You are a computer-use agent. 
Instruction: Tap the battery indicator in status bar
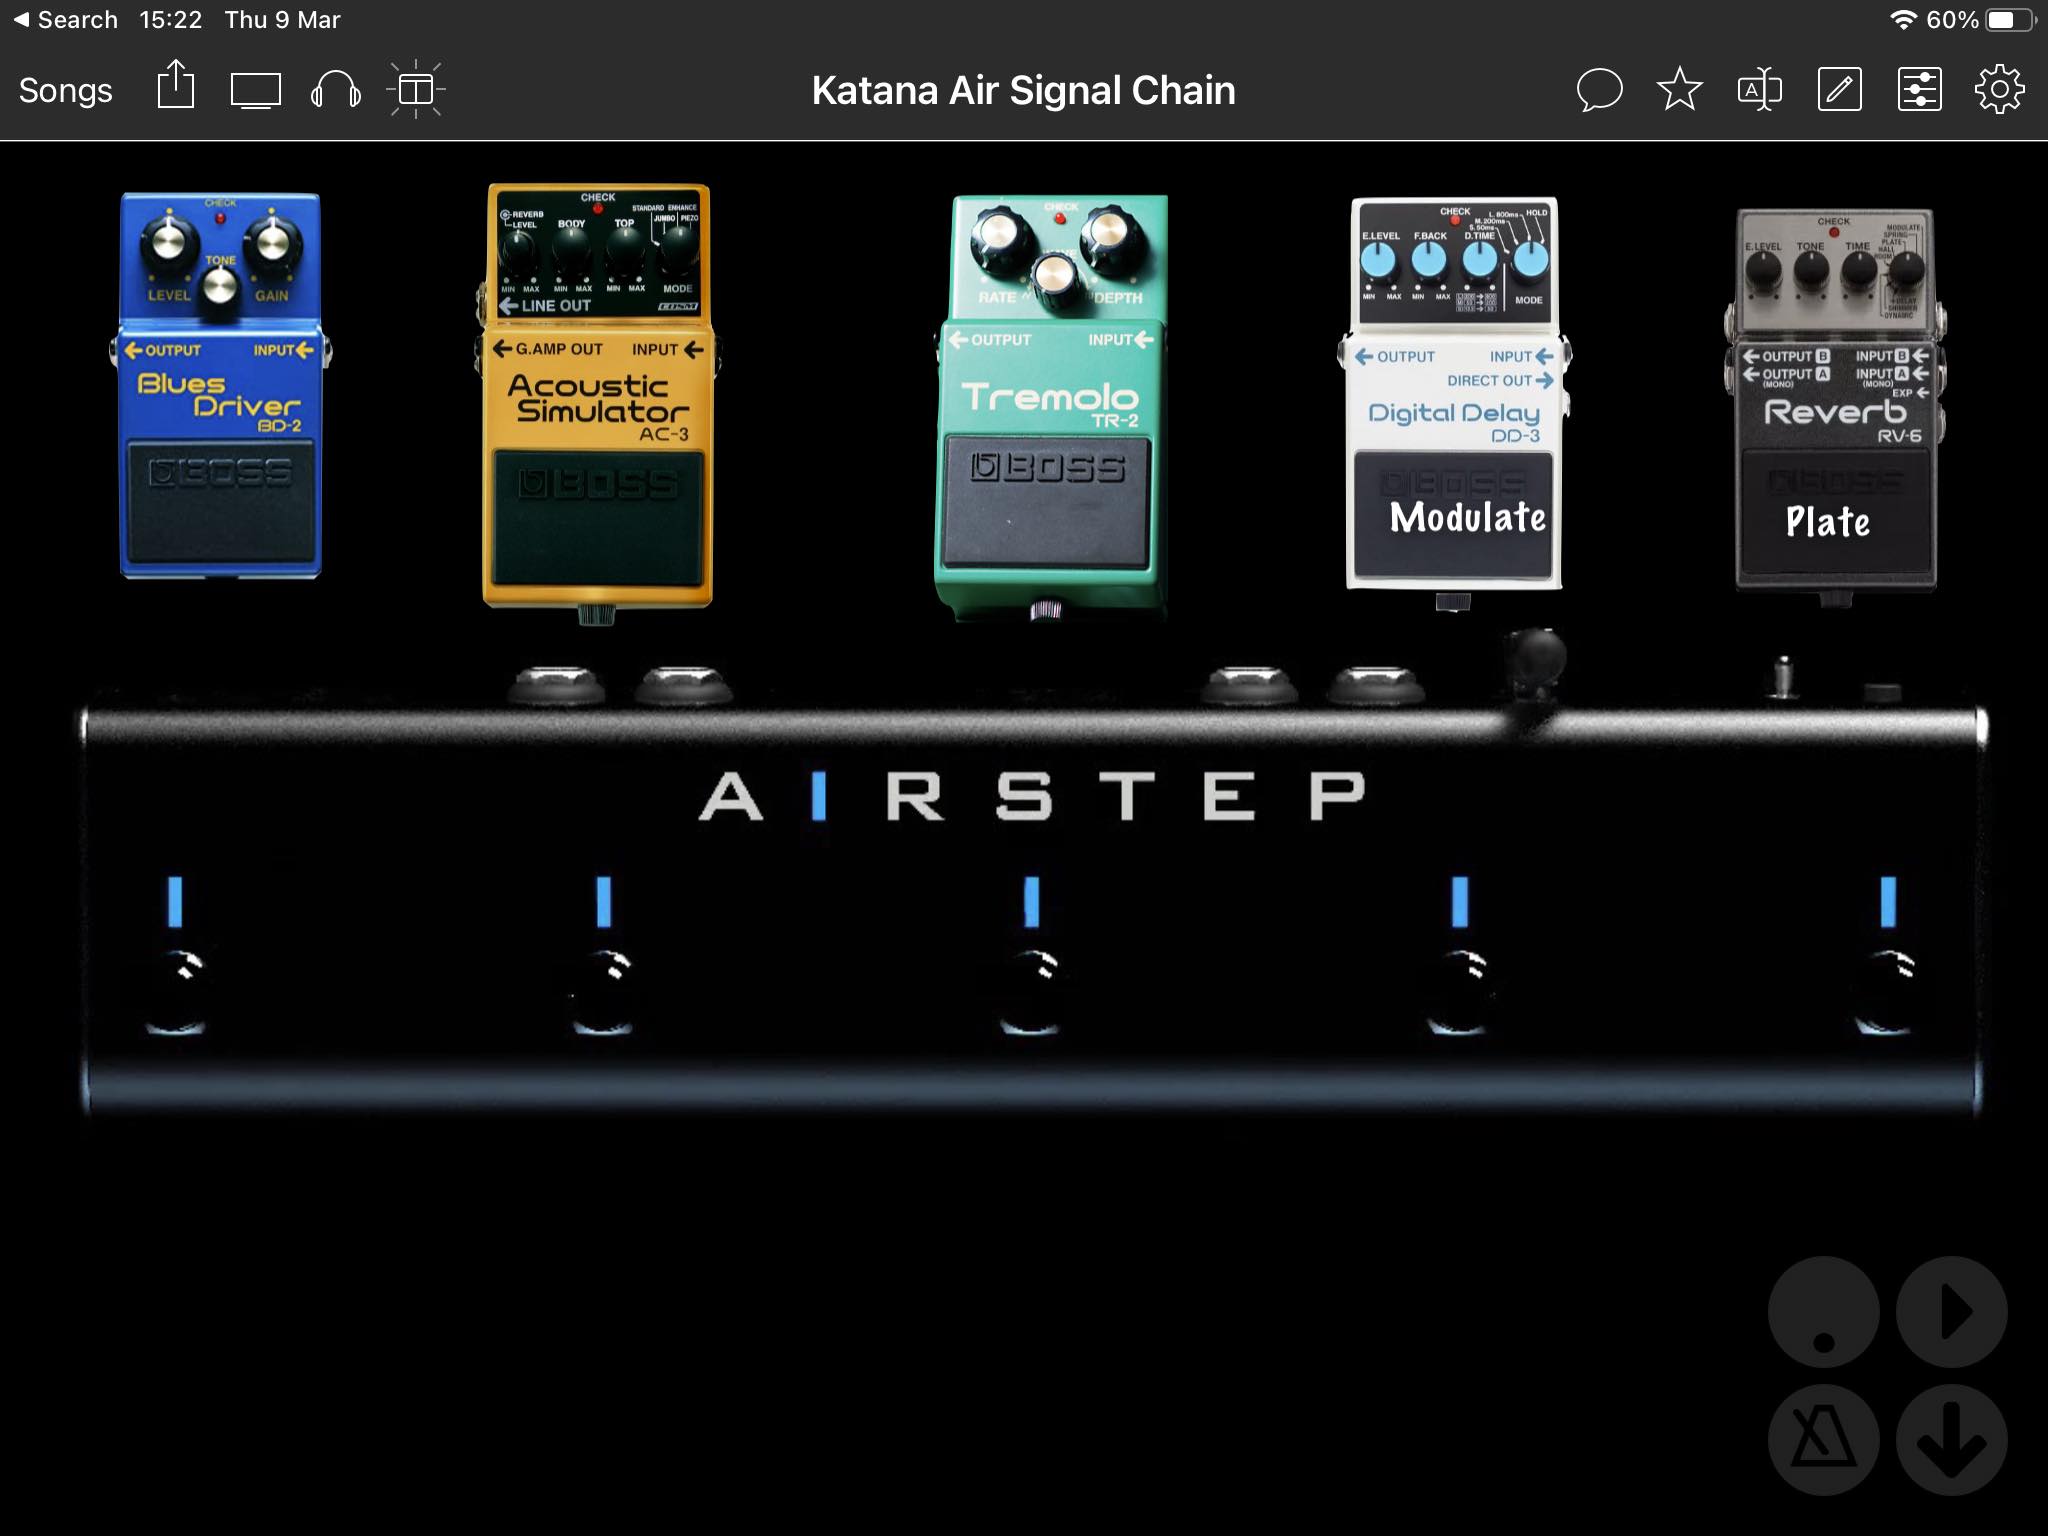coord(2012,20)
